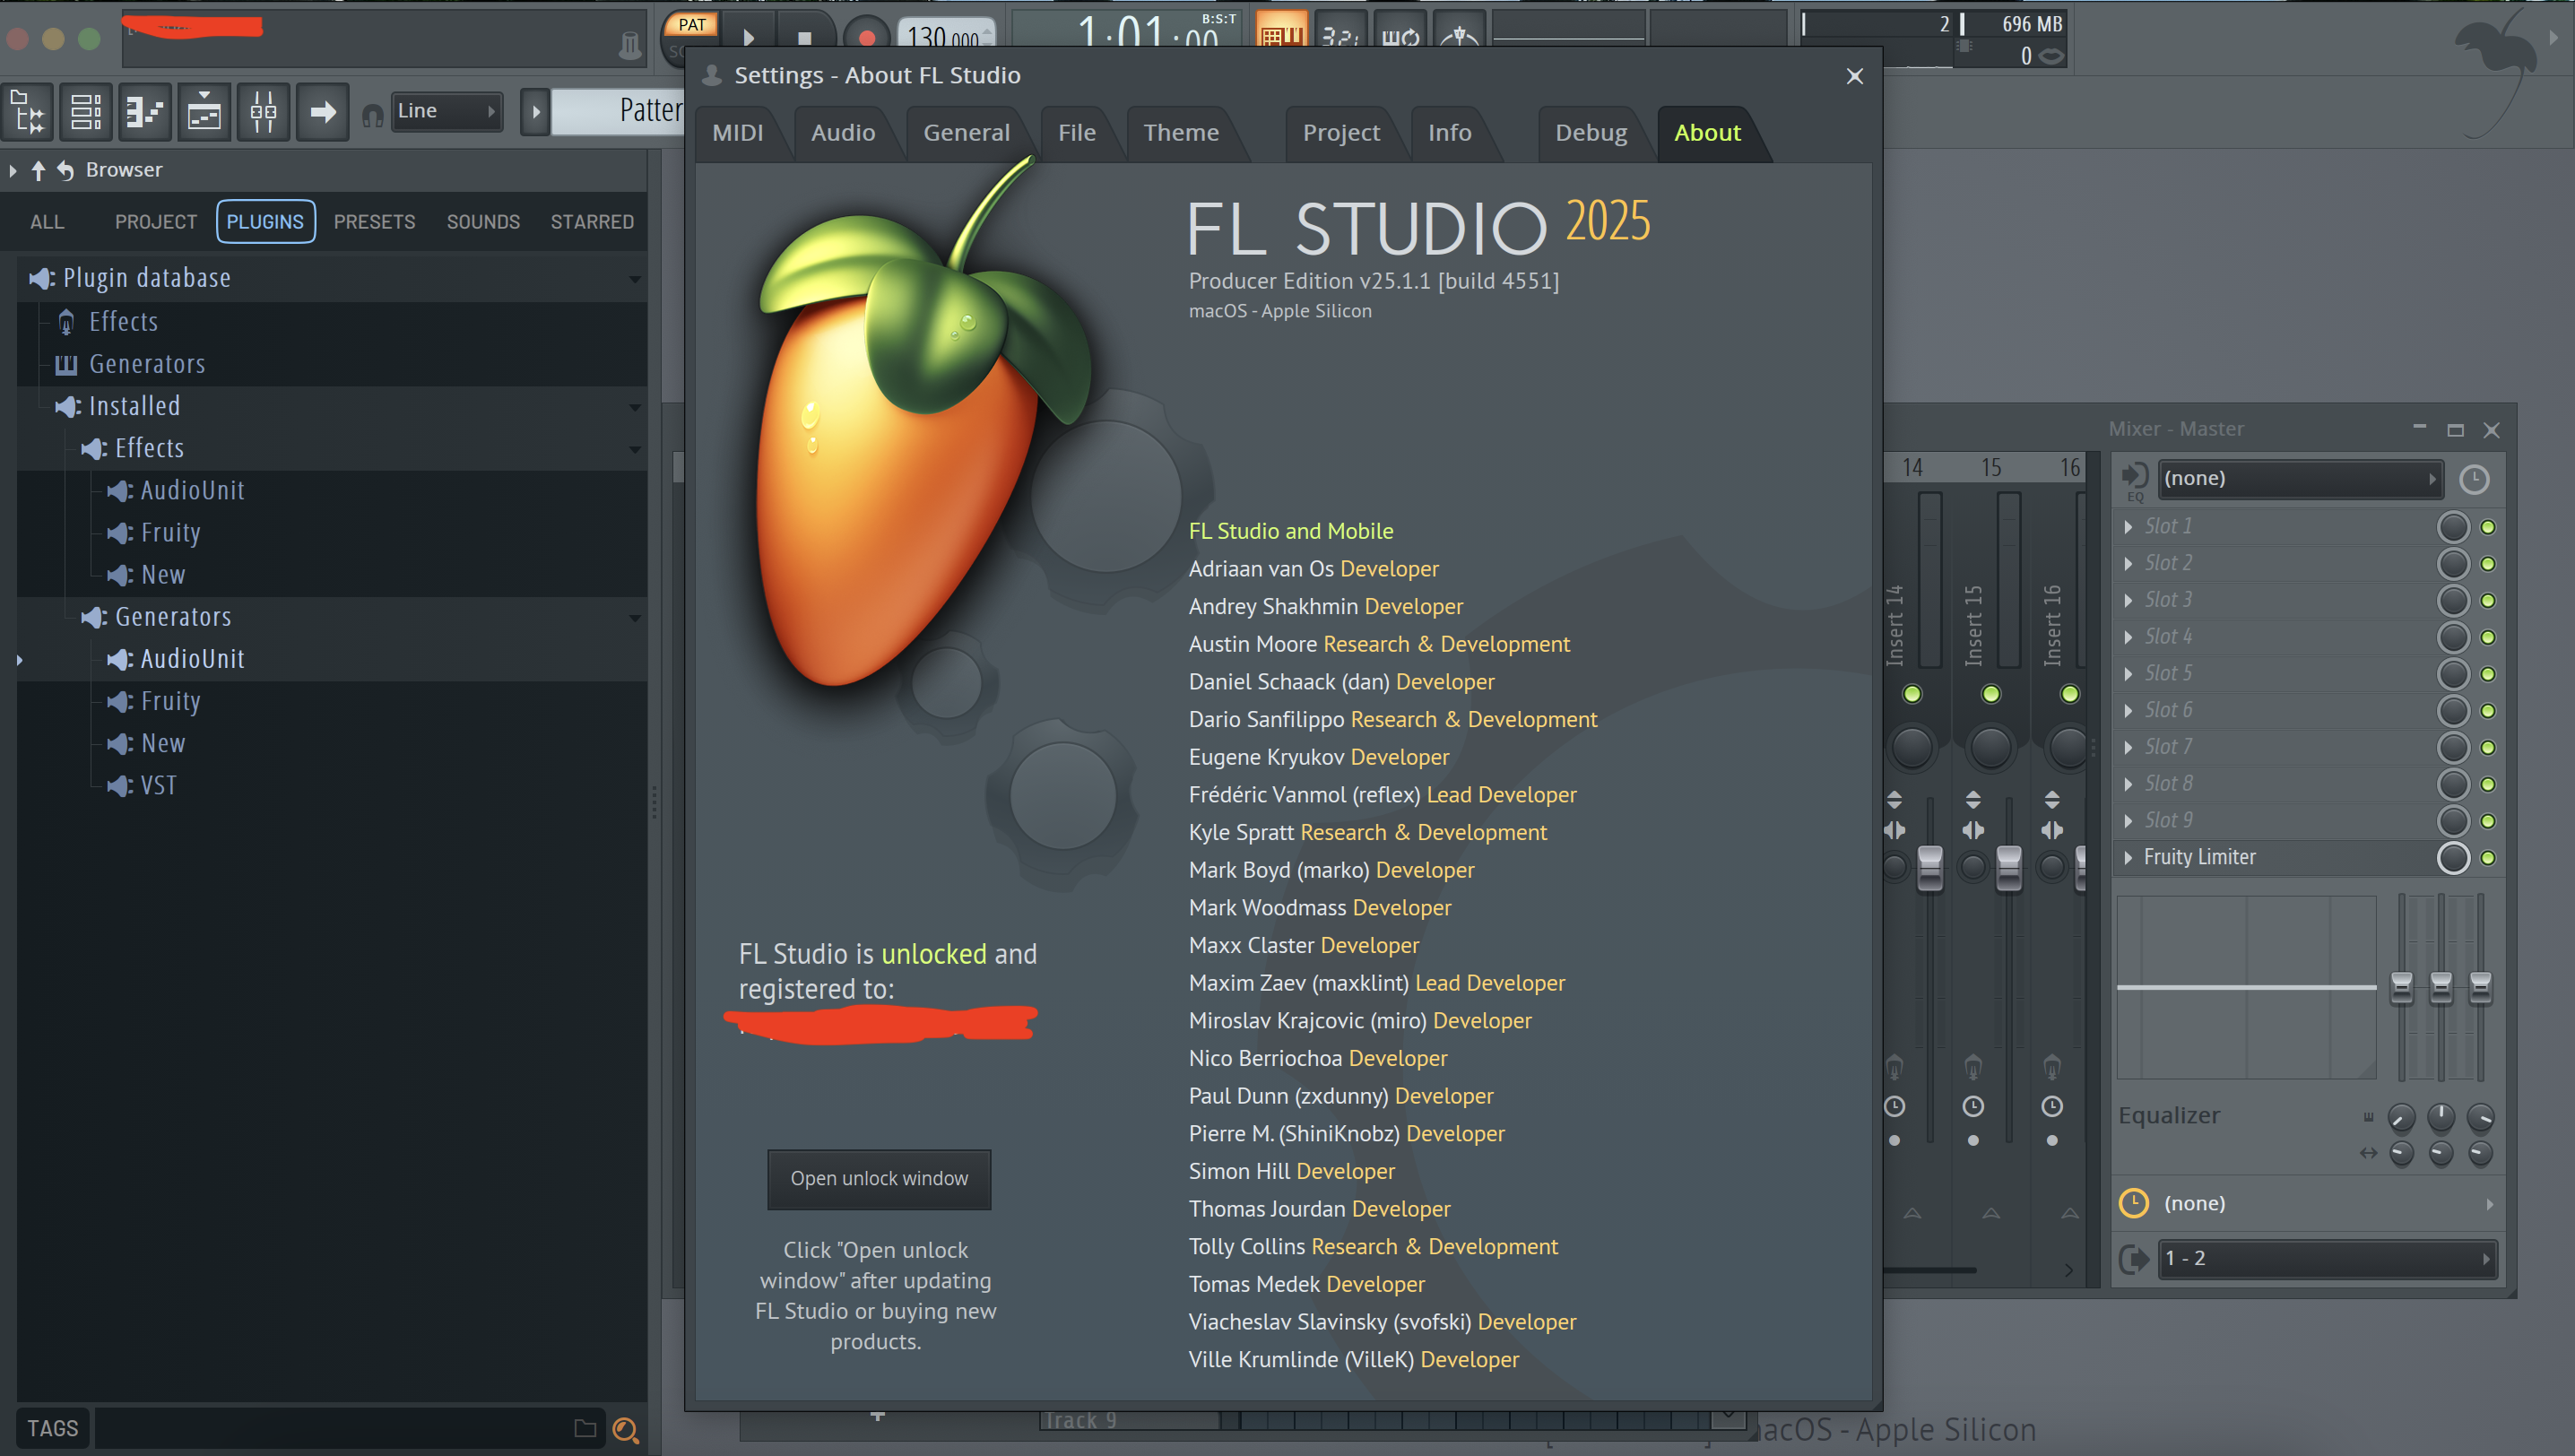Click the trash icon in hint bar
2575x1456 pixels.
click(x=630, y=44)
